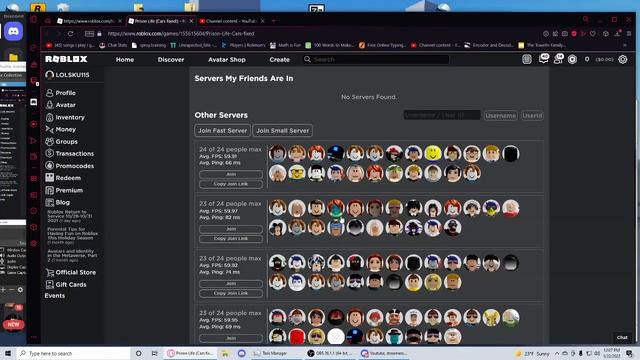Go to Home in Roblox navigation
Viewport: 640px width, 360px height.
coord(125,60)
